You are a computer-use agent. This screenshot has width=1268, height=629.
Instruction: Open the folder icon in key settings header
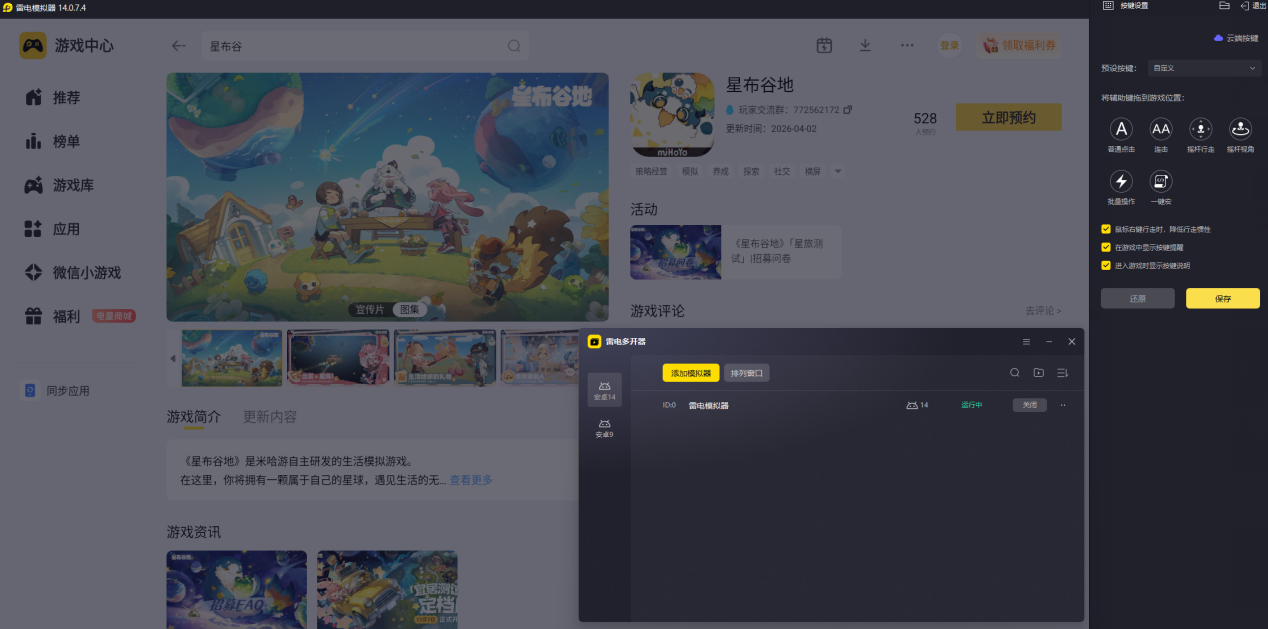pyautogui.click(x=1224, y=6)
